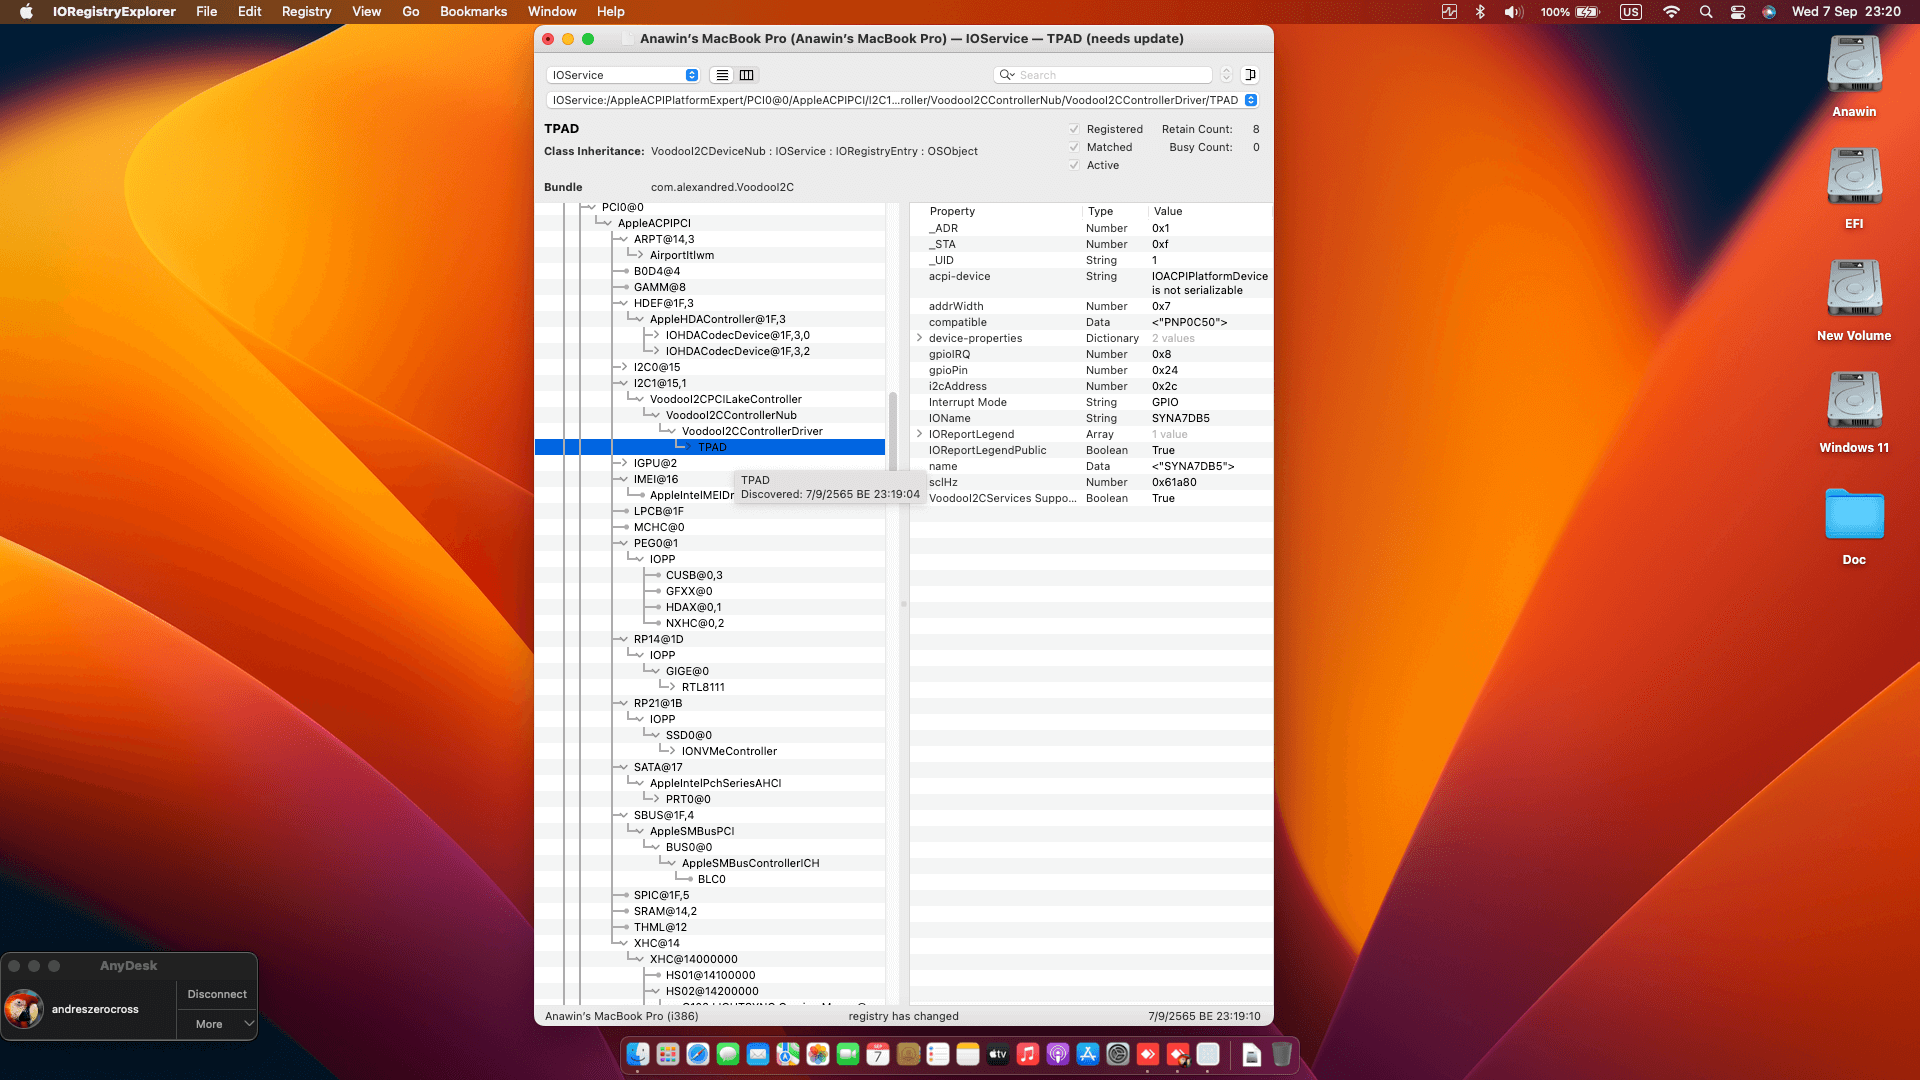Collapse the PEG0@1 tree node
The image size is (1920, 1080).
622,543
